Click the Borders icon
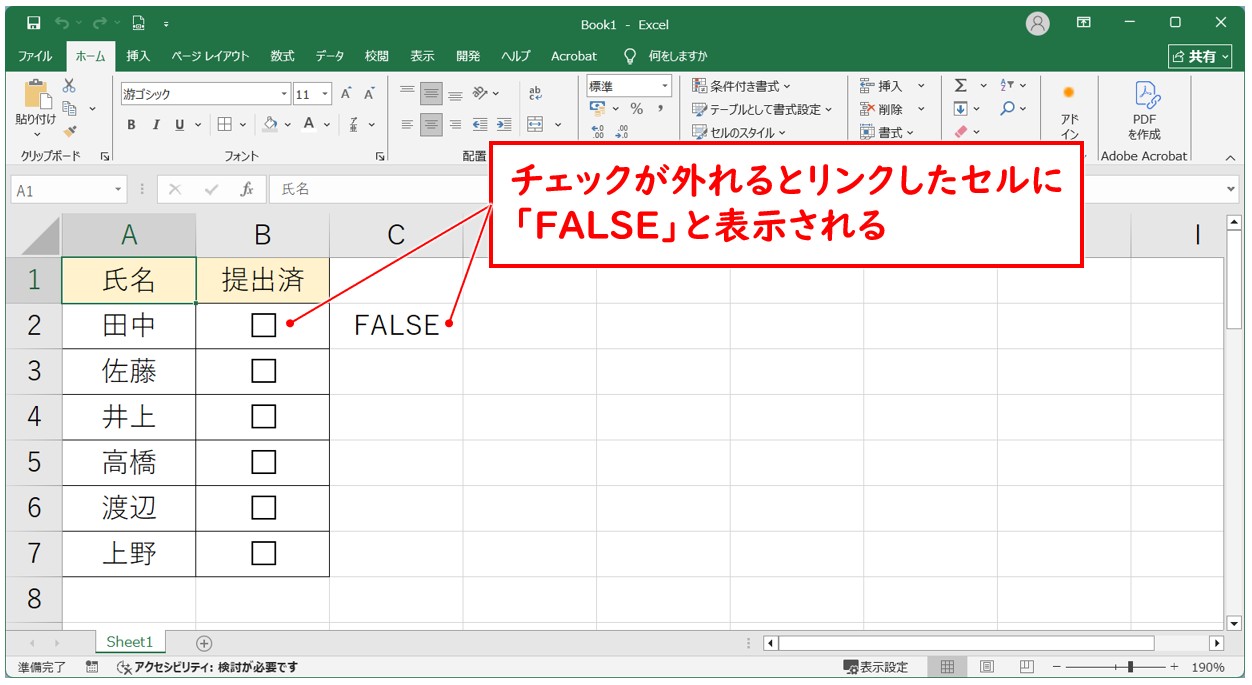Screen dimensions: 1252x685 [225, 125]
